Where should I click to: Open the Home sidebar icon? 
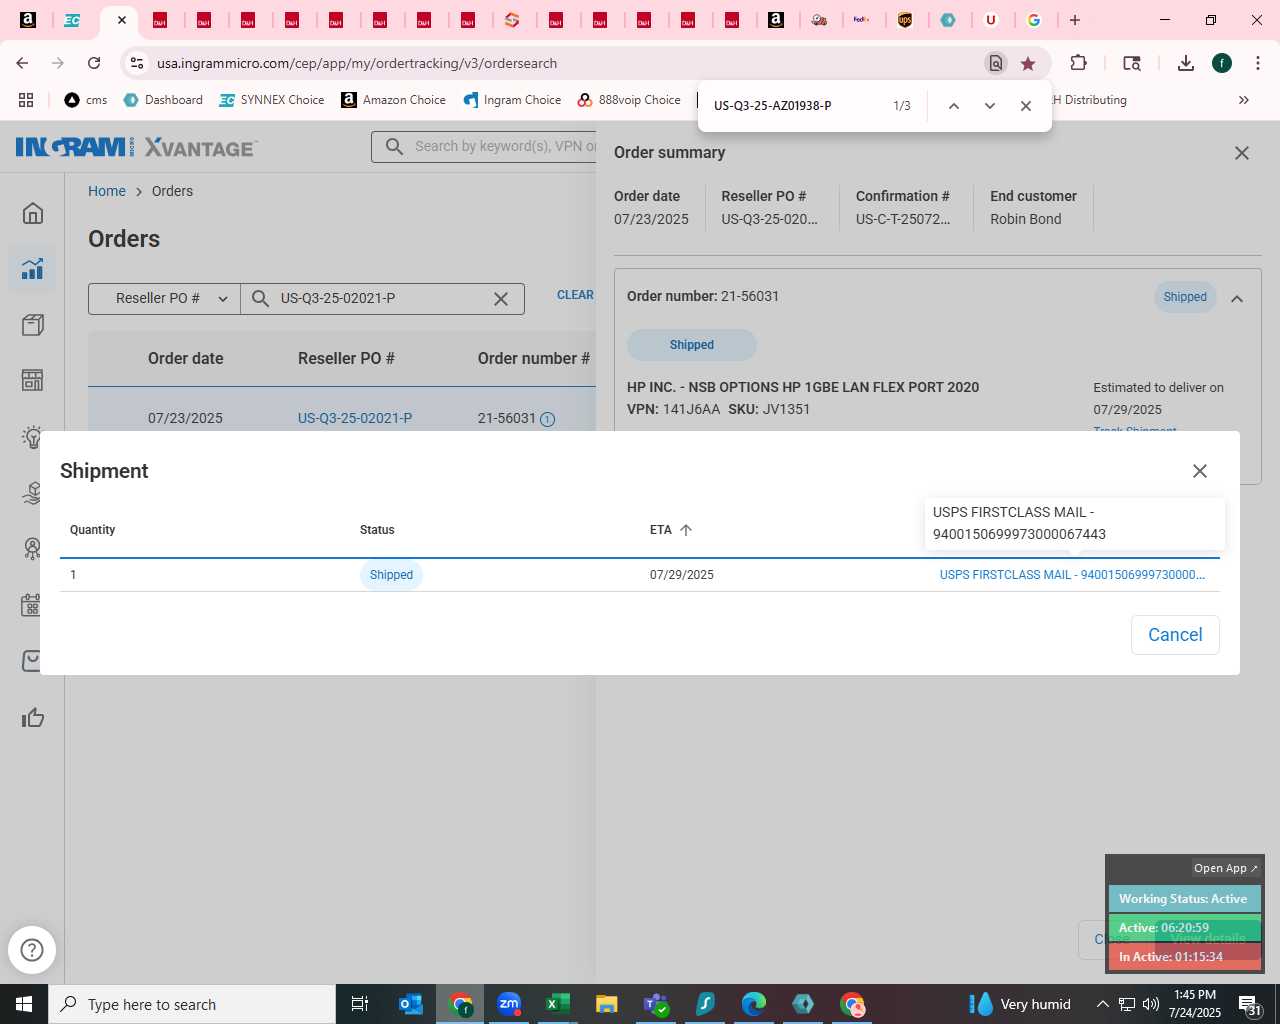click(x=33, y=213)
